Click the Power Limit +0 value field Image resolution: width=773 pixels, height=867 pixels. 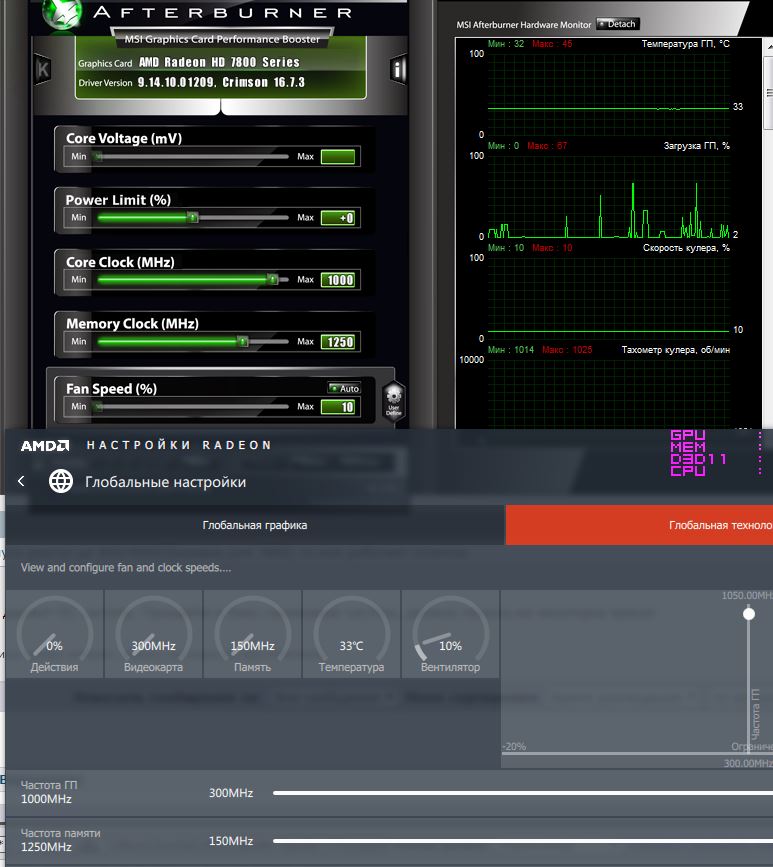pos(338,218)
